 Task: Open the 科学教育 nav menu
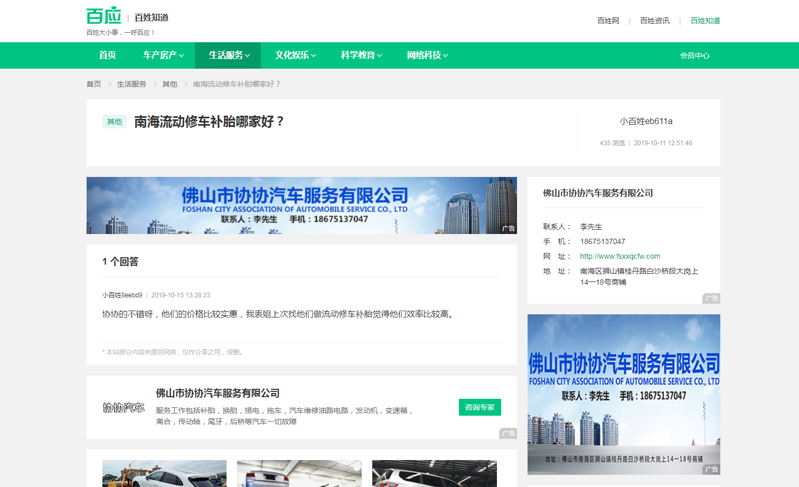click(x=358, y=55)
